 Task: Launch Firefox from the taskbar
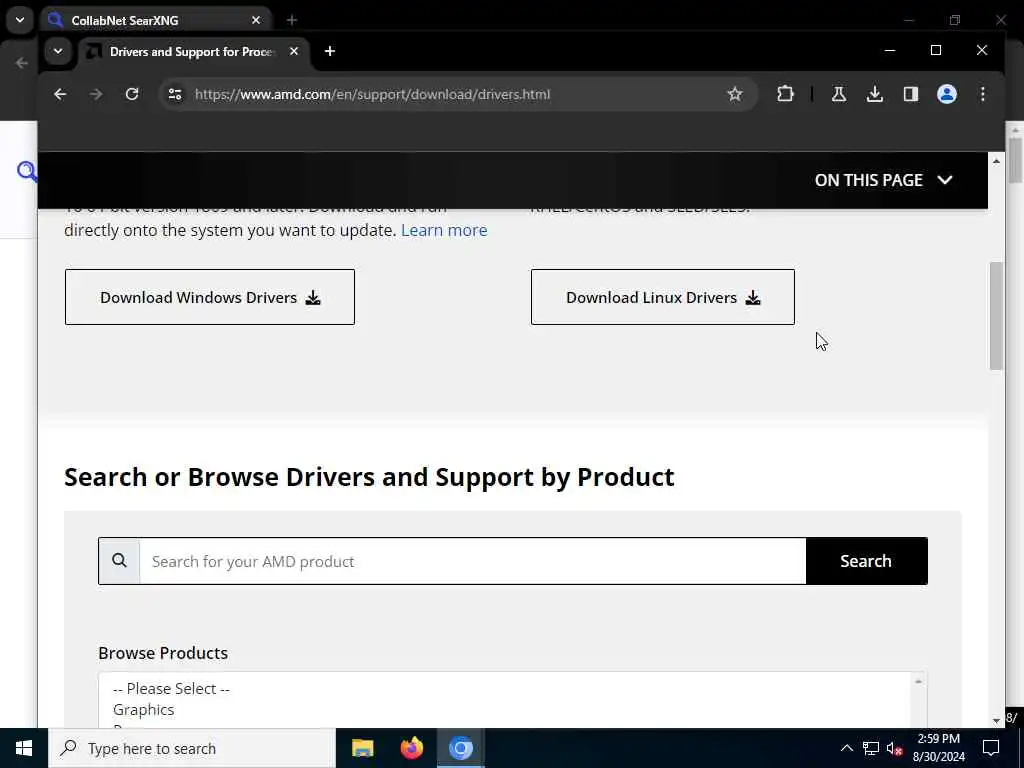pyautogui.click(x=411, y=748)
